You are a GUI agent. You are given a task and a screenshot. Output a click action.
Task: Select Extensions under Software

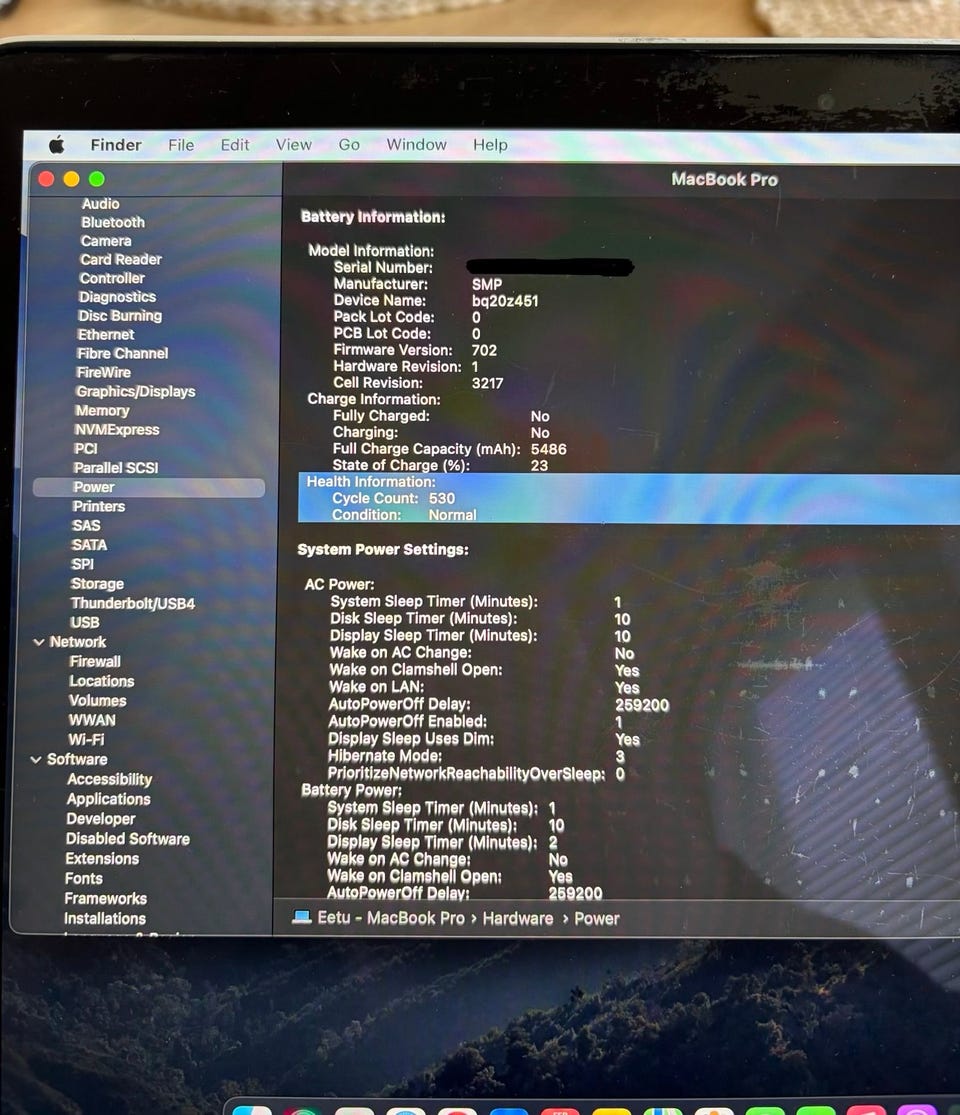coord(102,859)
